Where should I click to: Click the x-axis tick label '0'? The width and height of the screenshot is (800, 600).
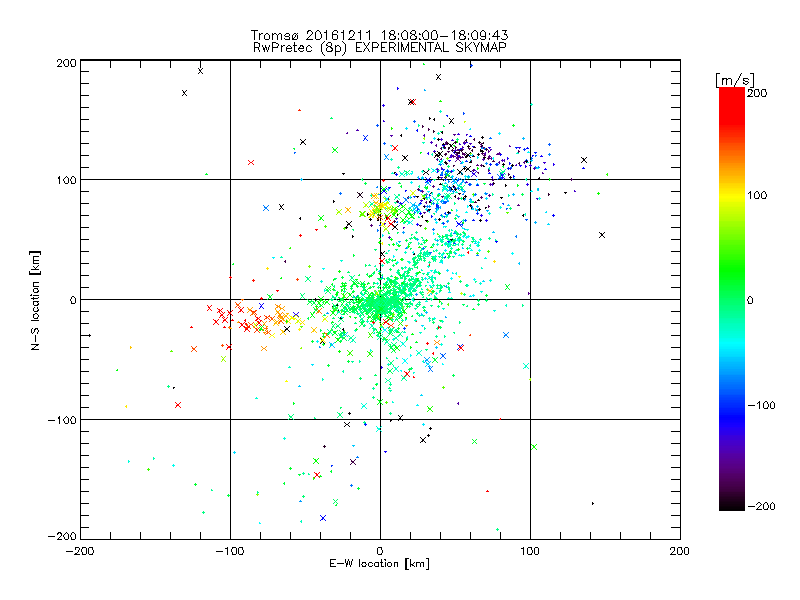pyautogui.click(x=380, y=551)
